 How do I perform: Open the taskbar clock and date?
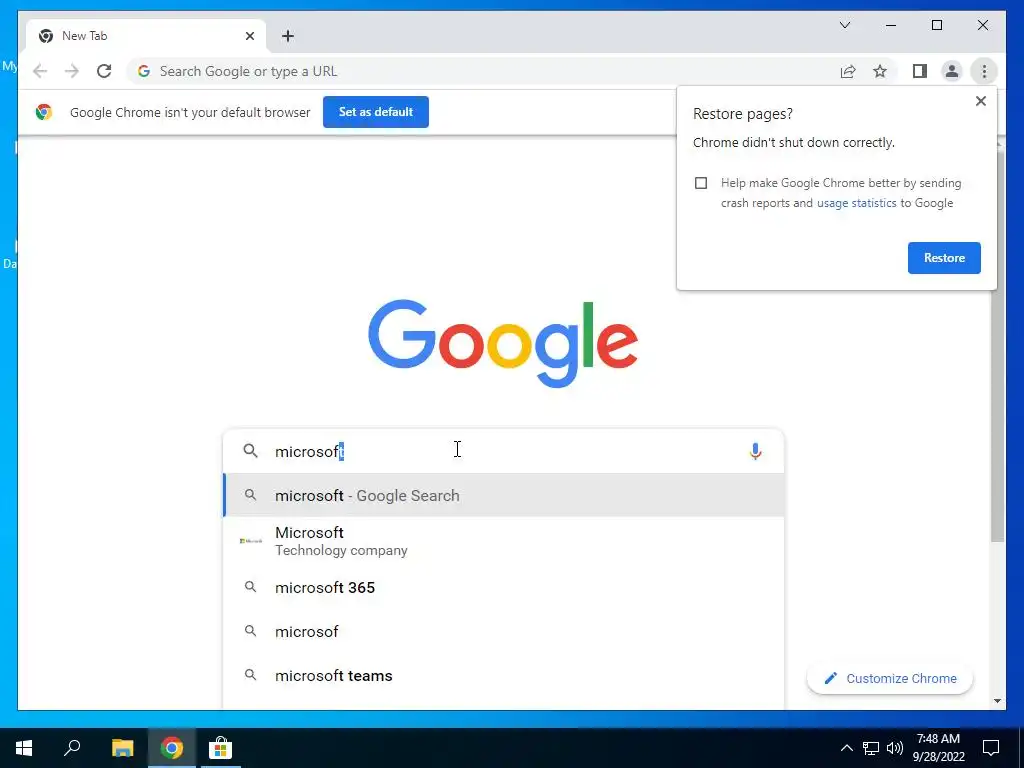938,748
